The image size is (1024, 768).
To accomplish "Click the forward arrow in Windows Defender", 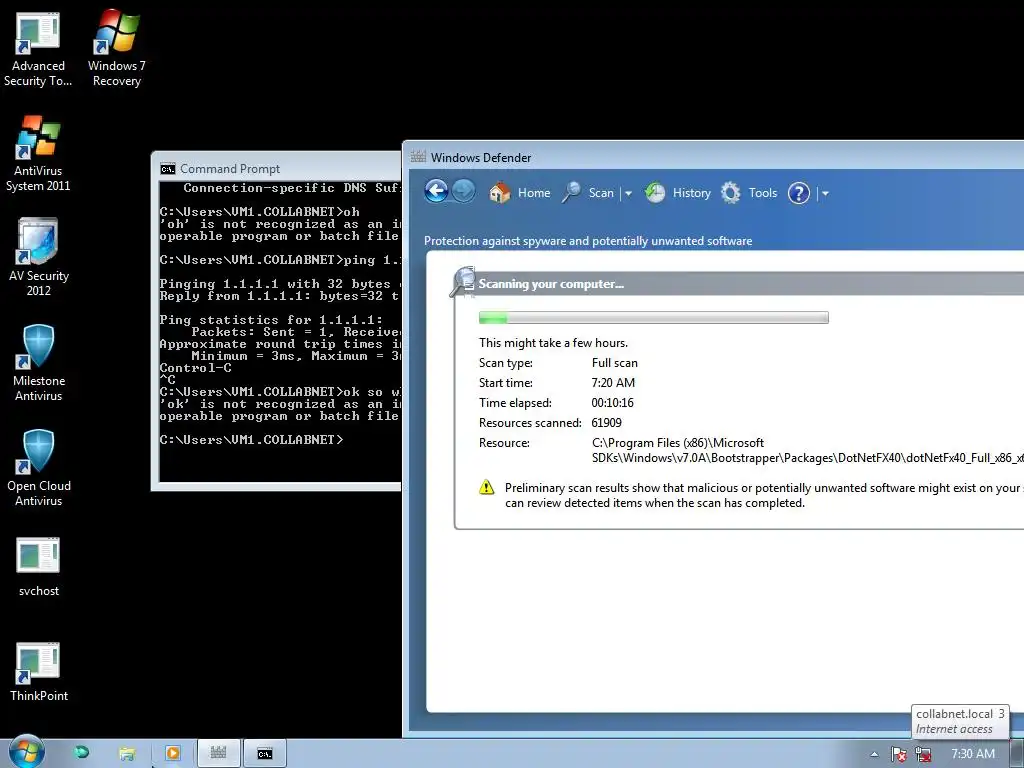I will click(x=464, y=192).
